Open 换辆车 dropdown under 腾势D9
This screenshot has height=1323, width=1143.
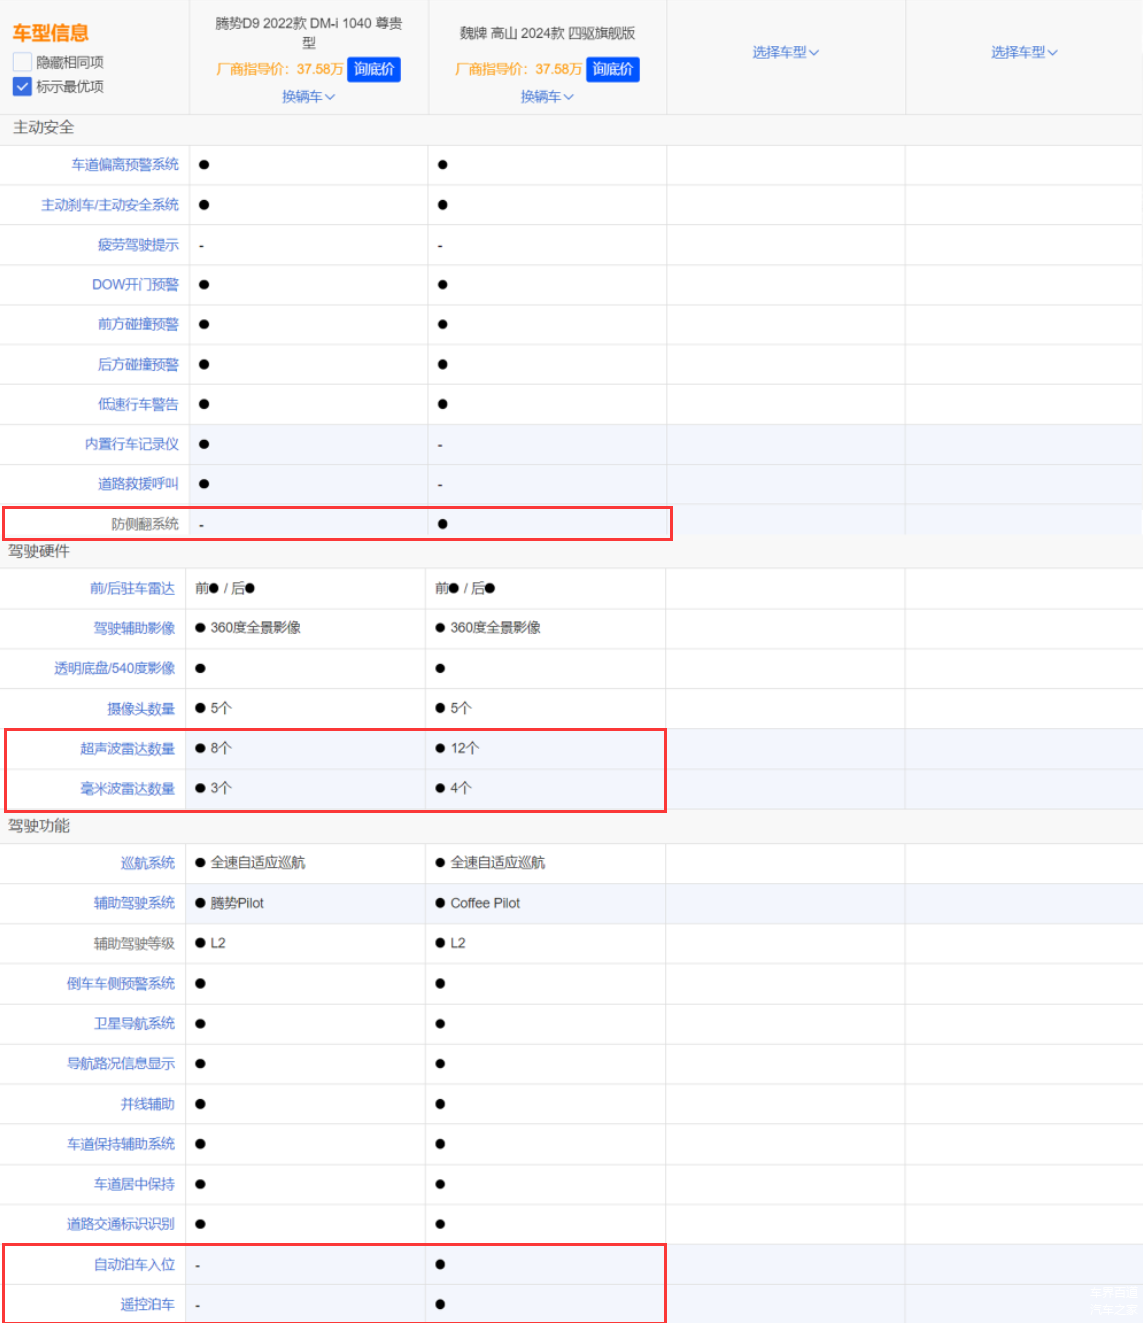(x=308, y=97)
